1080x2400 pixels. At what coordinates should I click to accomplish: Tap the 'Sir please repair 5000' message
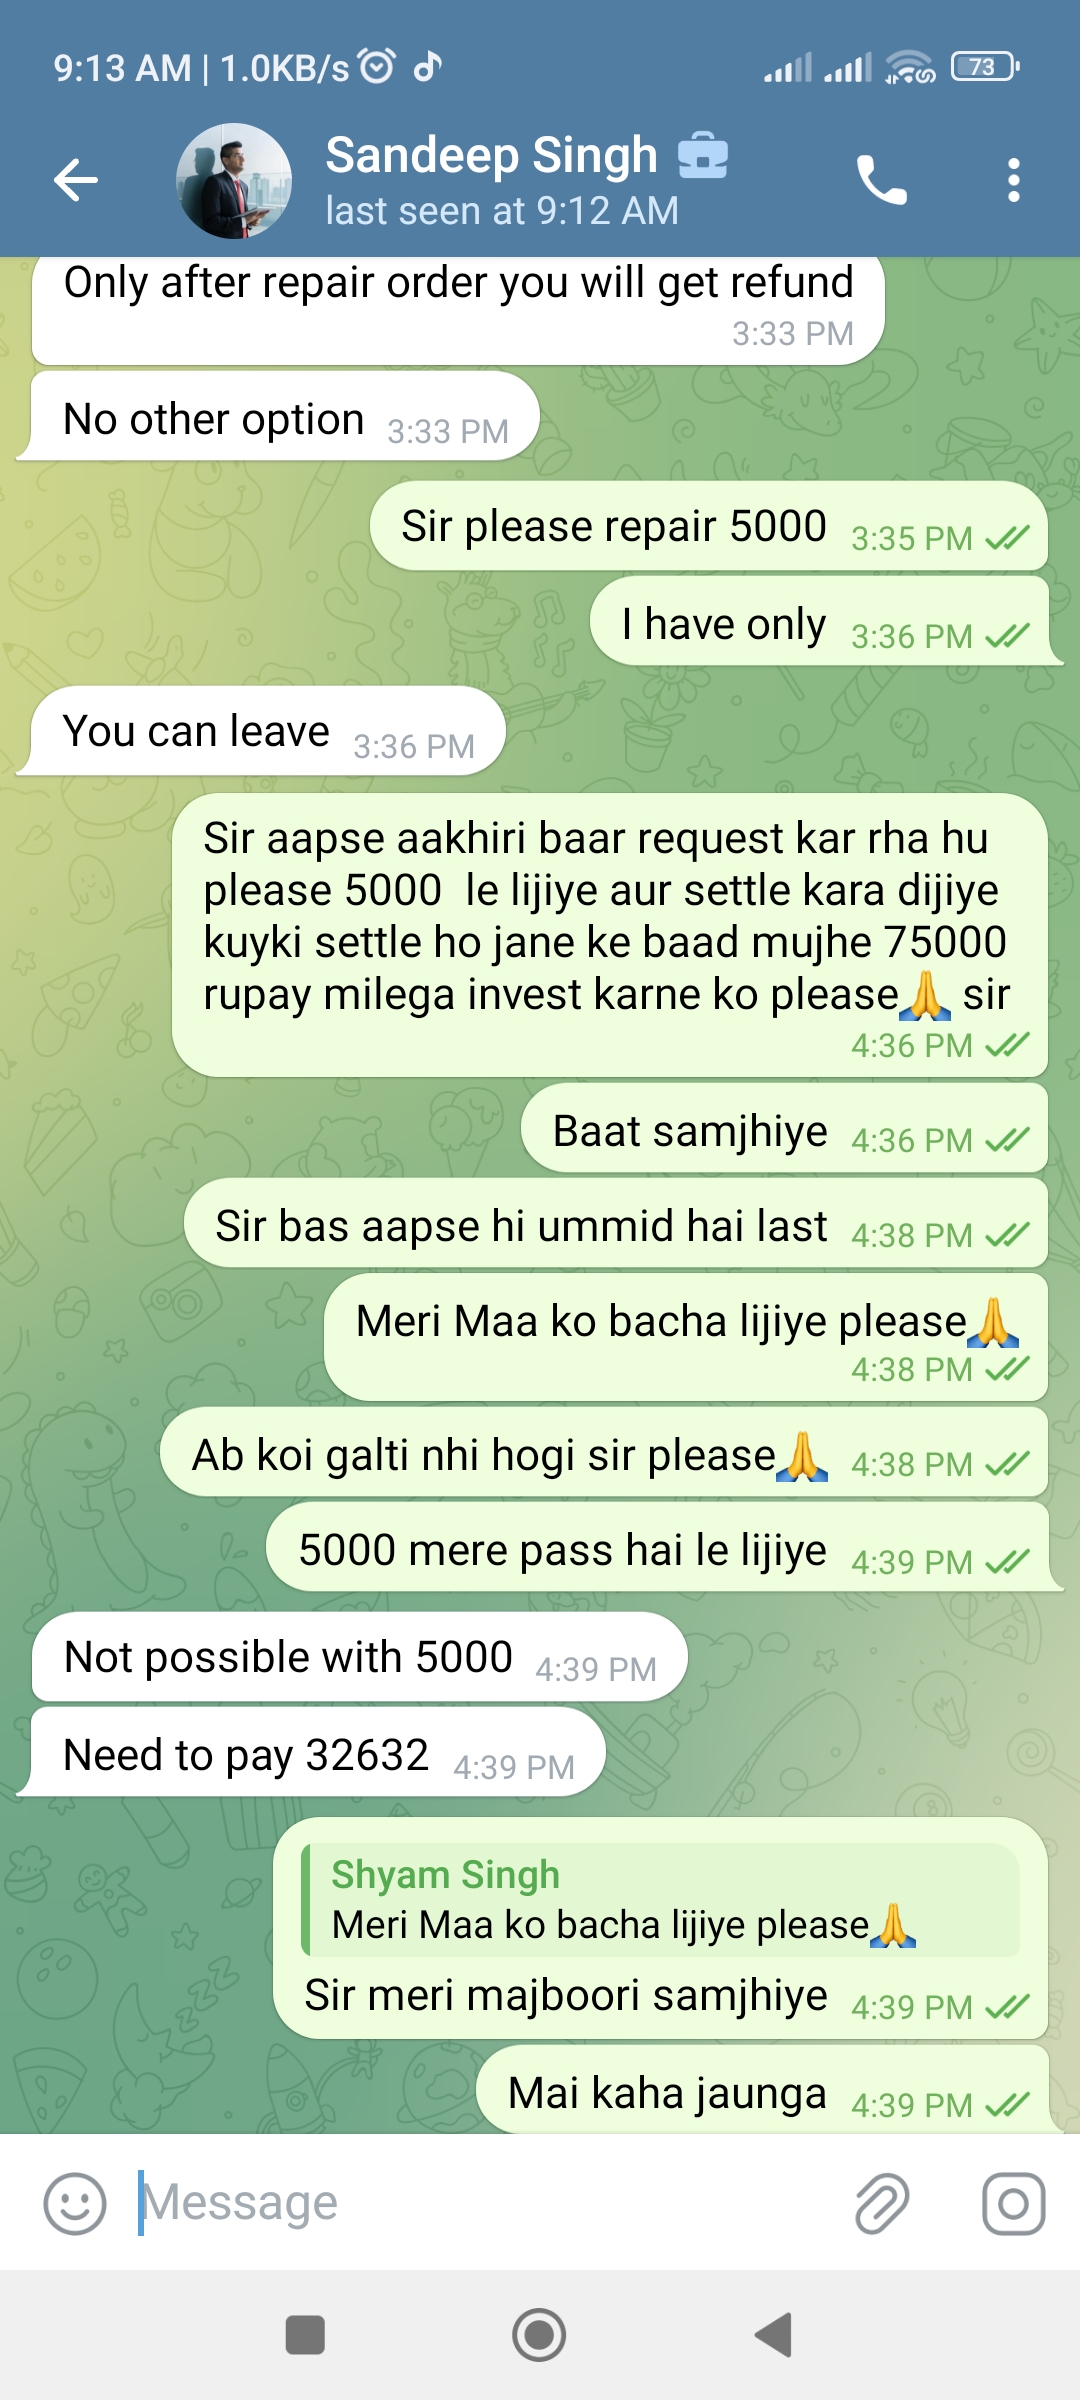click(709, 526)
